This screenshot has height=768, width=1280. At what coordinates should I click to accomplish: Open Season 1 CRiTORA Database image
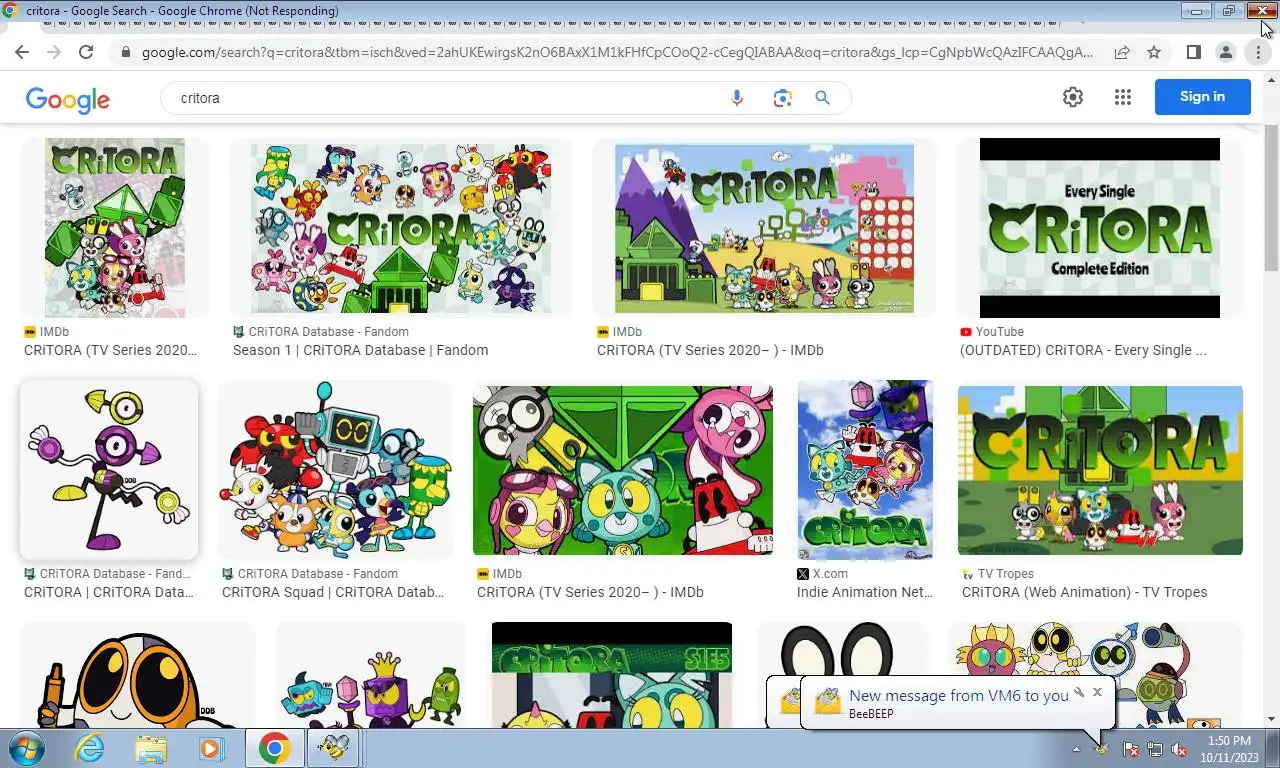[x=401, y=228]
